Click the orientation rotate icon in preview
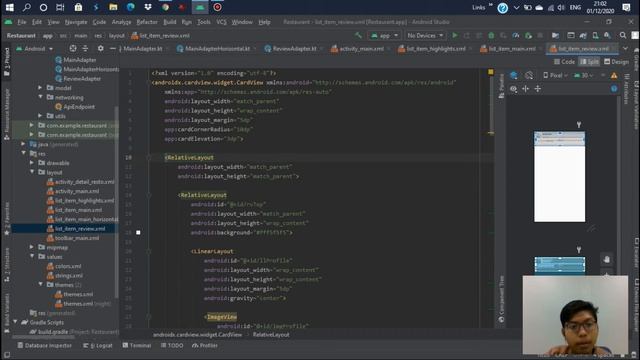The width and height of the screenshot is (640, 360). [x=529, y=75]
